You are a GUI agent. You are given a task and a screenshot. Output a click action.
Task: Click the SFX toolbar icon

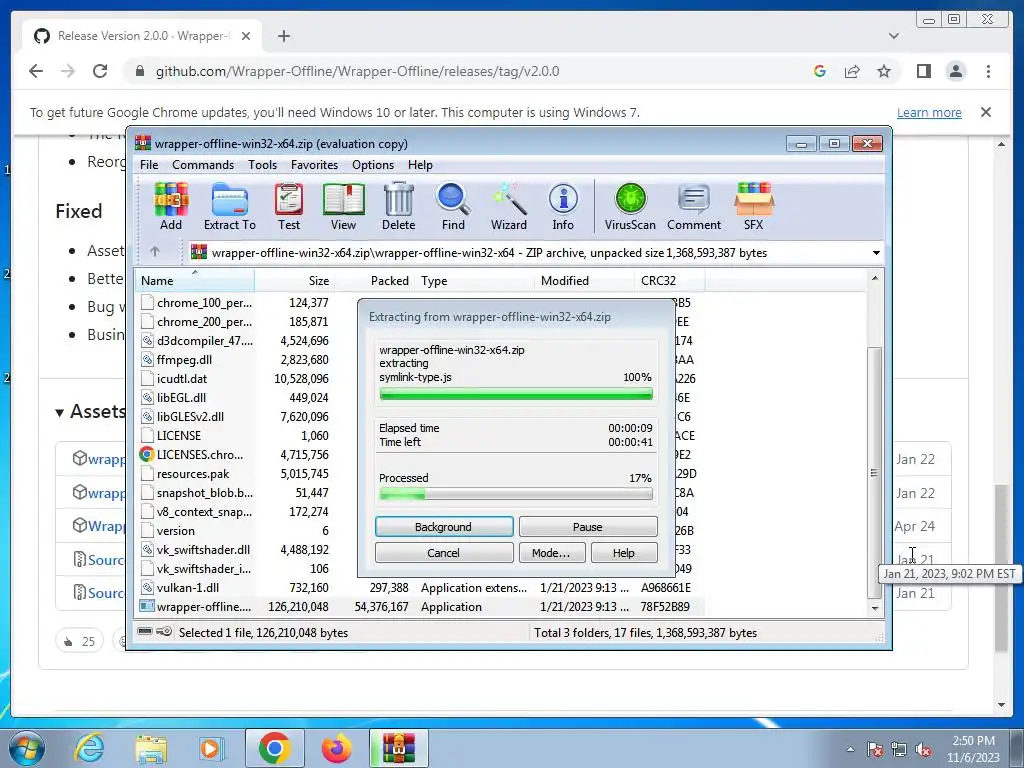point(754,206)
